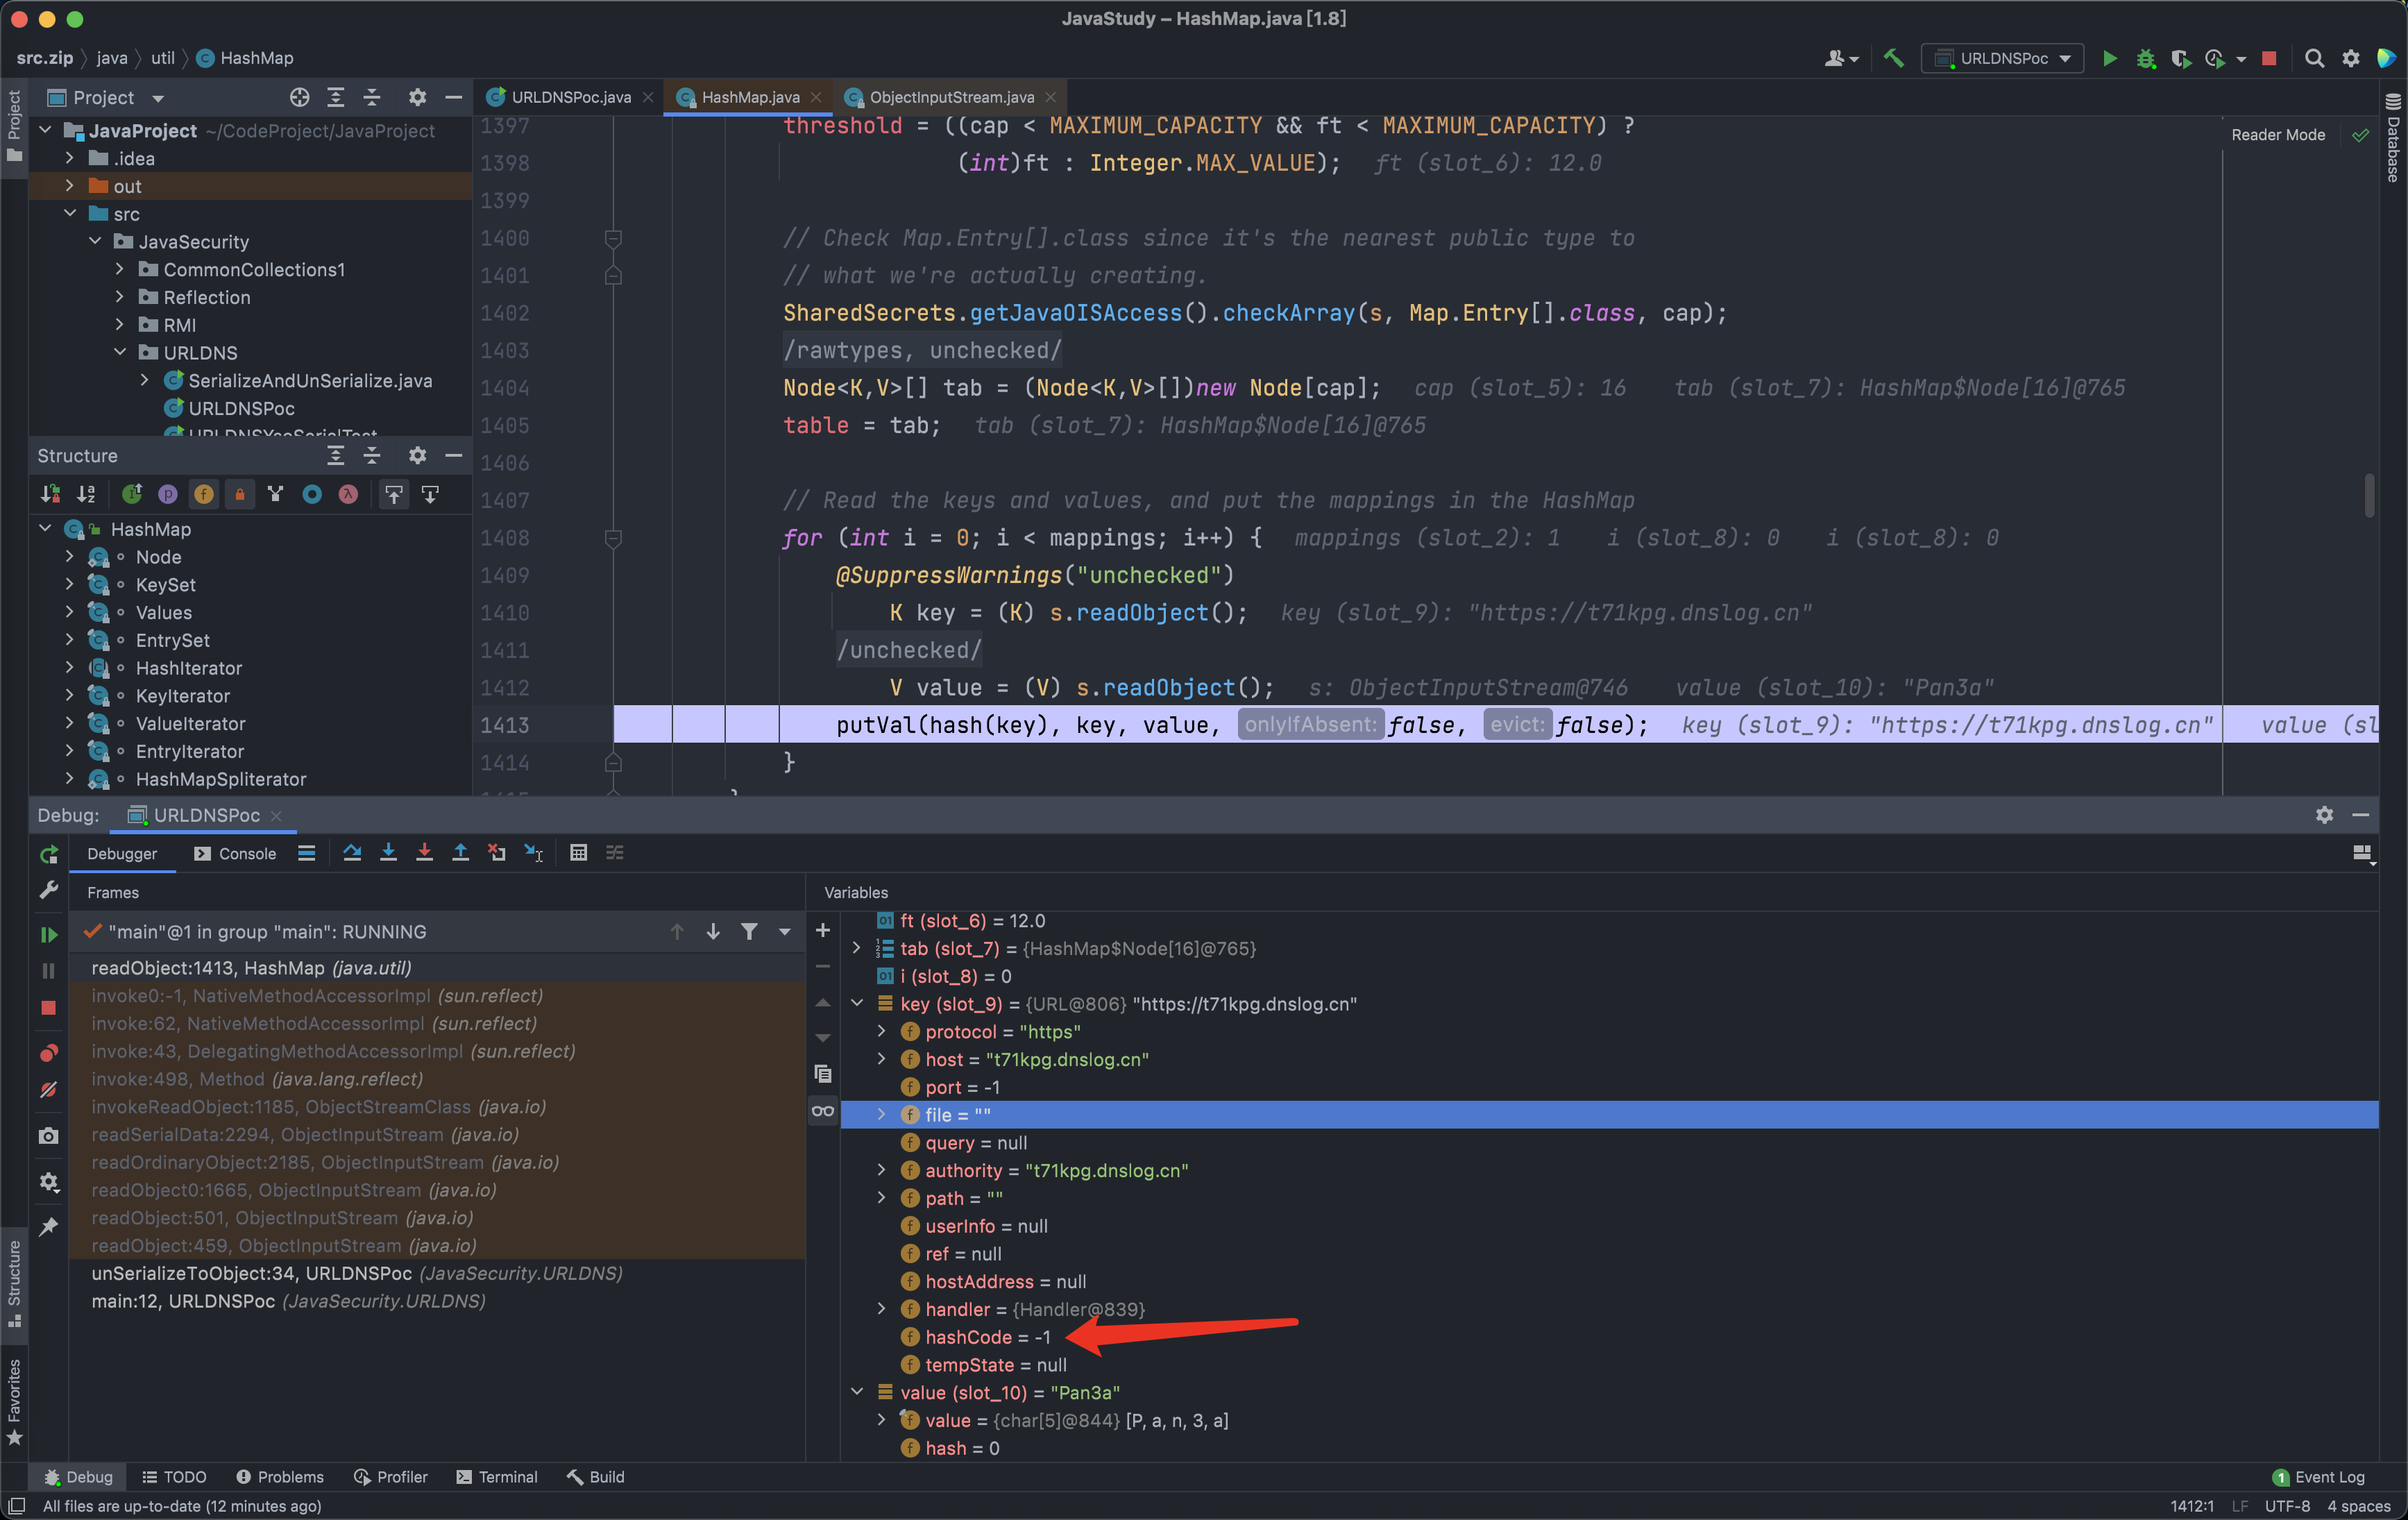Toggle Show non-public lock icon in Structure
Viewport: 2408px width, 1520px height.
click(x=240, y=494)
